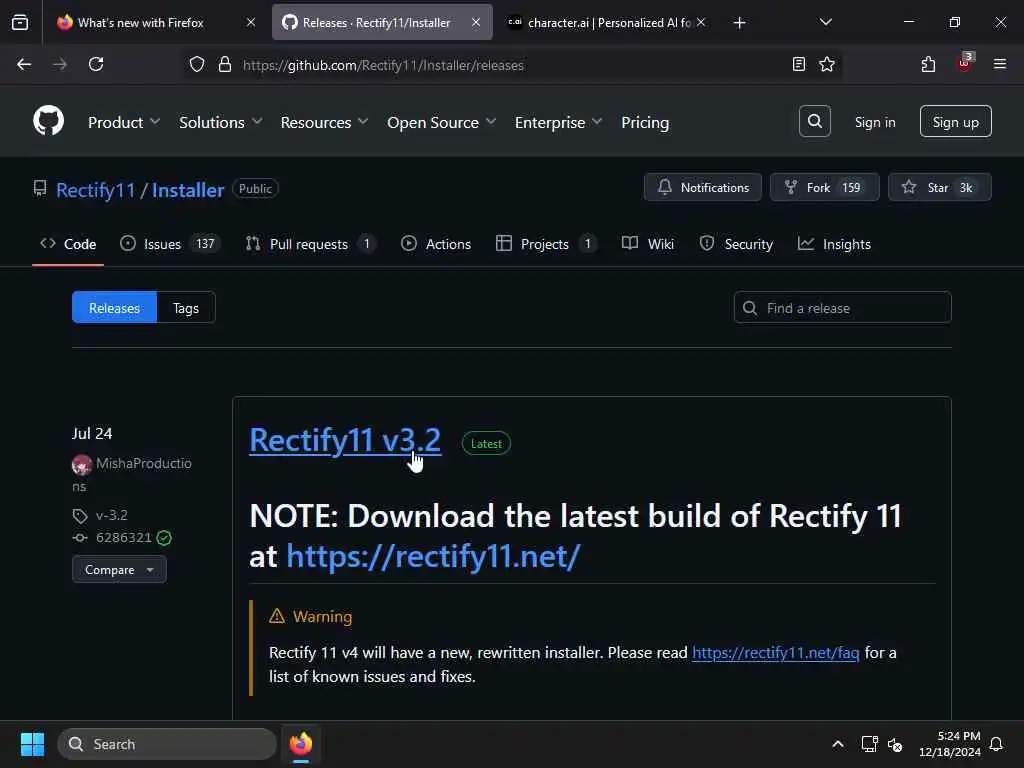Click the site padlock security icon
The width and height of the screenshot is (1024, 768).
pos(225,65)
